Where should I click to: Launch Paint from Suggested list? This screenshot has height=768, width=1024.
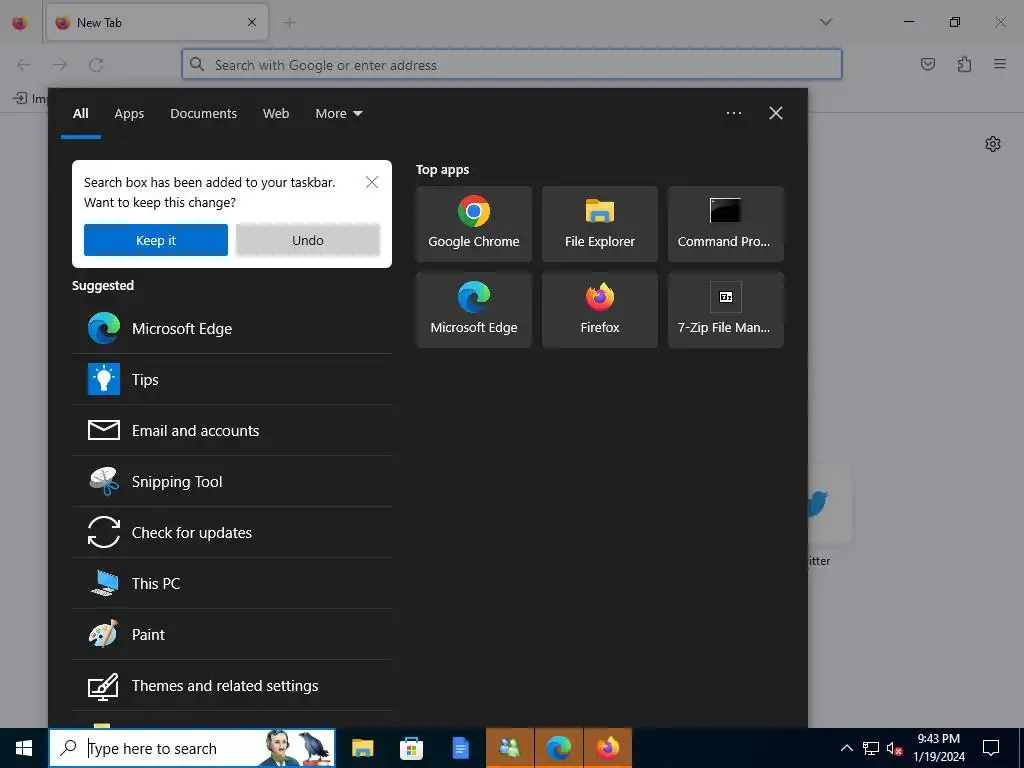click(232, 634)
